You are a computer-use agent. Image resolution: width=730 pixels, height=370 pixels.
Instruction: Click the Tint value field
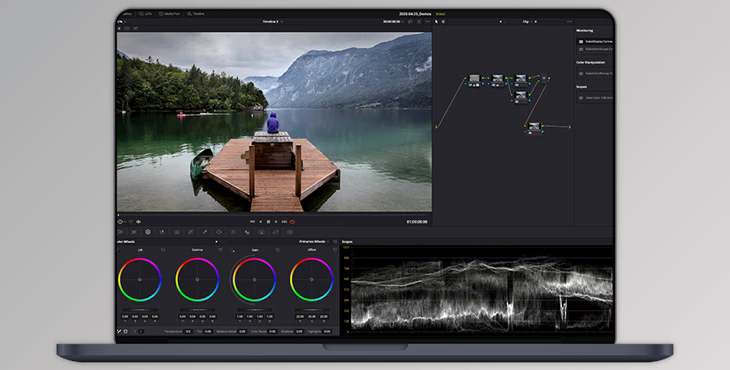[x=208, y=331]
